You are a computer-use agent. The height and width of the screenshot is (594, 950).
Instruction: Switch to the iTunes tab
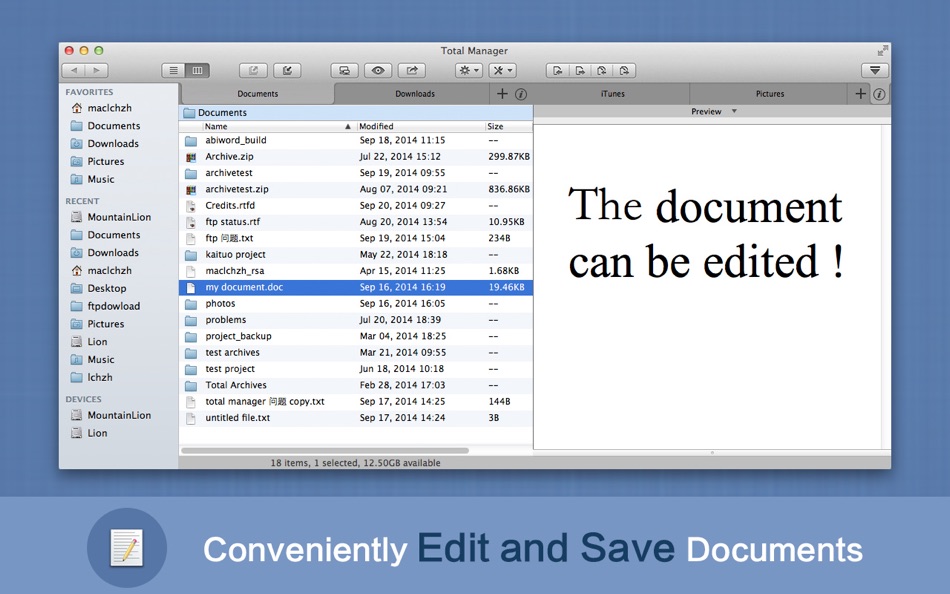613,94
